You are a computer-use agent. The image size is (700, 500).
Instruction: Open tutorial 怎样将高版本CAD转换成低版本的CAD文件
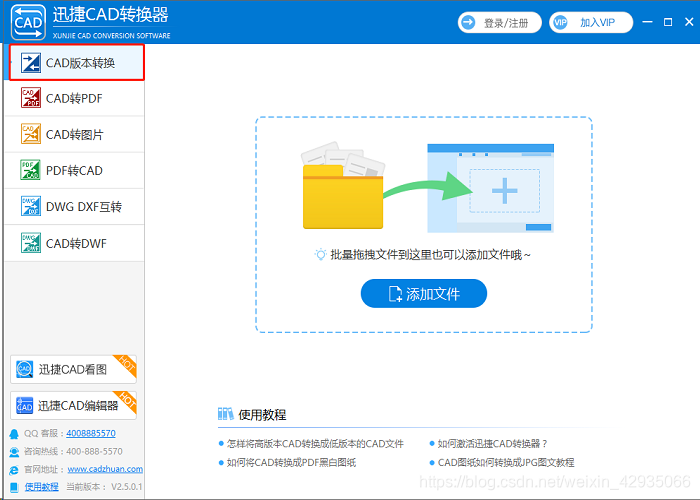tap(315, 443)
